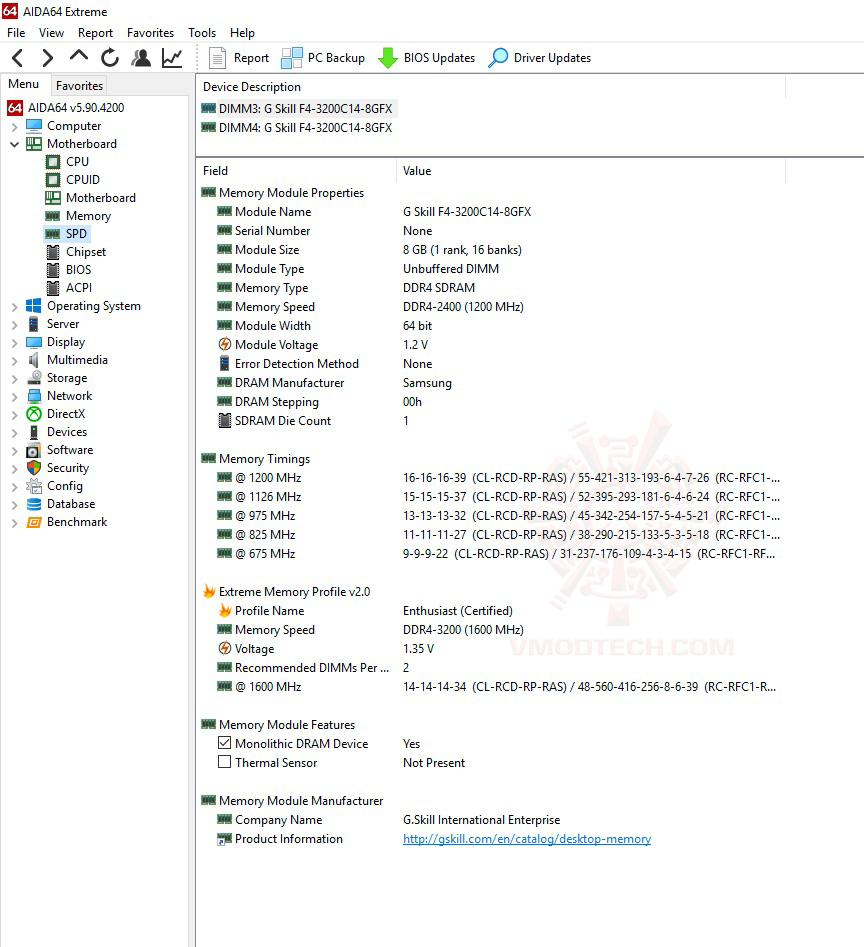This screenshot has width=864, height=947.
Task: Refresh the current page
Action: click(110, 58)
